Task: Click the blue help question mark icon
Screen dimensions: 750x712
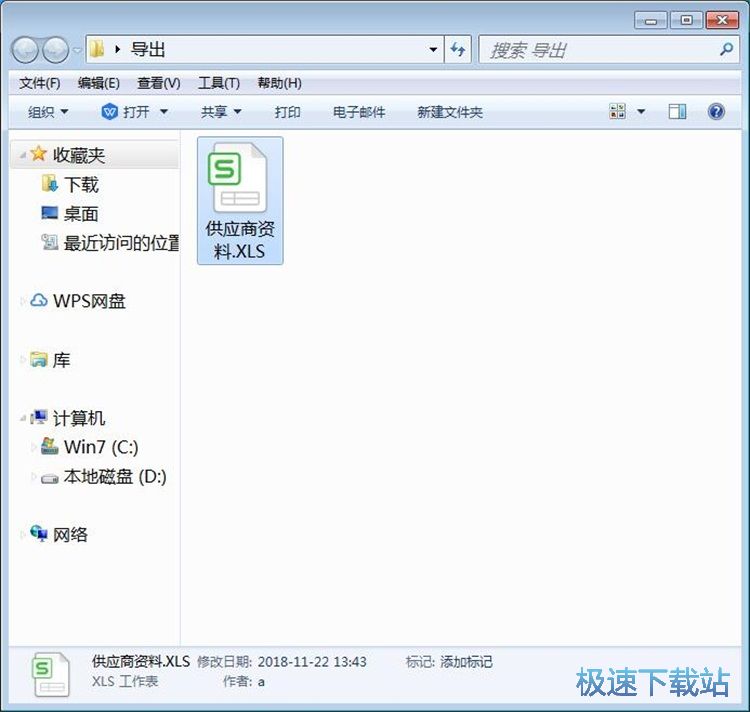Action: click(716, 112)
